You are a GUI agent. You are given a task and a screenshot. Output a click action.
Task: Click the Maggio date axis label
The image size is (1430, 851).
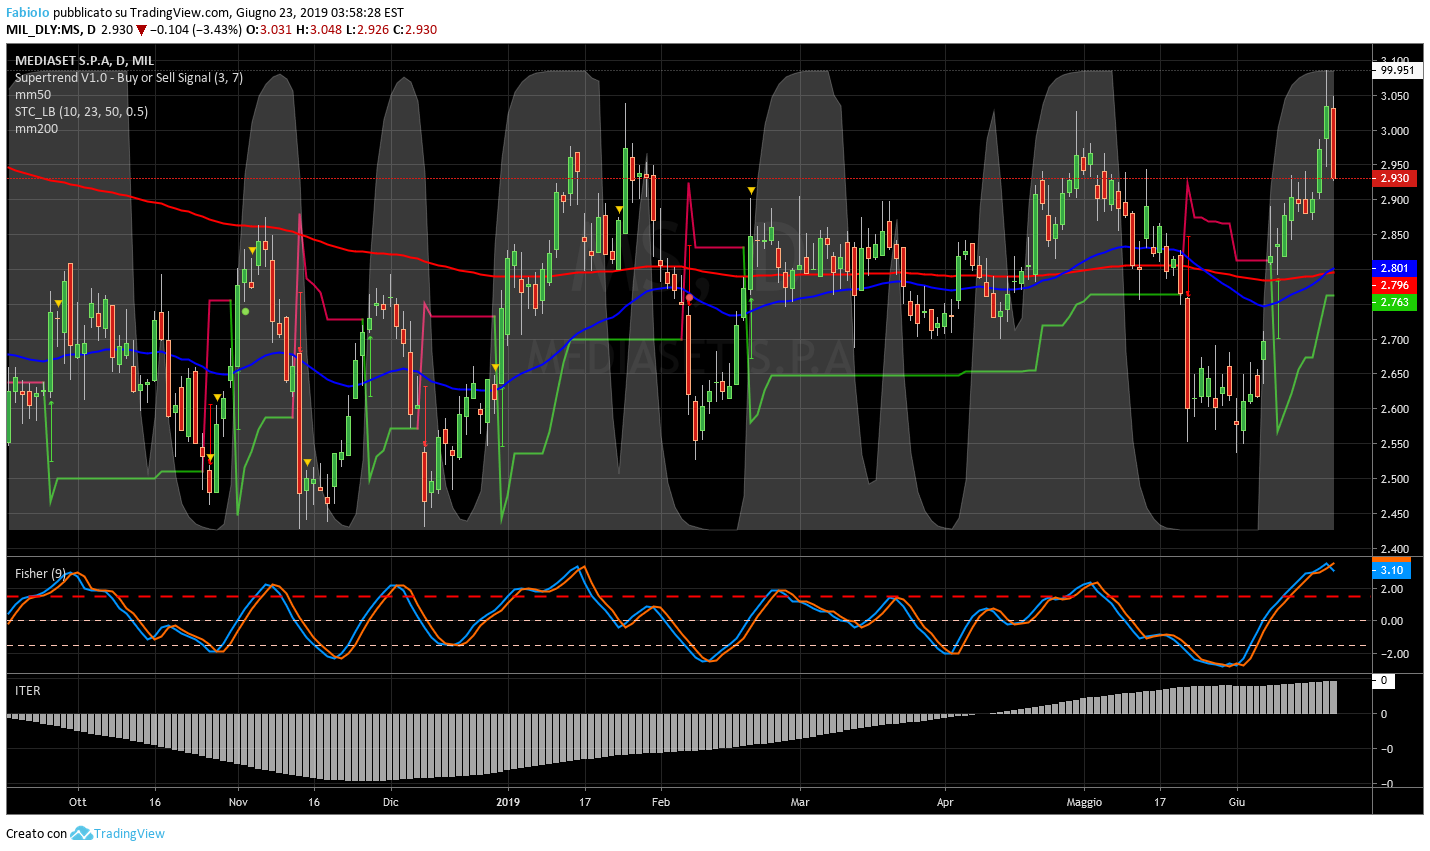(x=1084, y=802)
